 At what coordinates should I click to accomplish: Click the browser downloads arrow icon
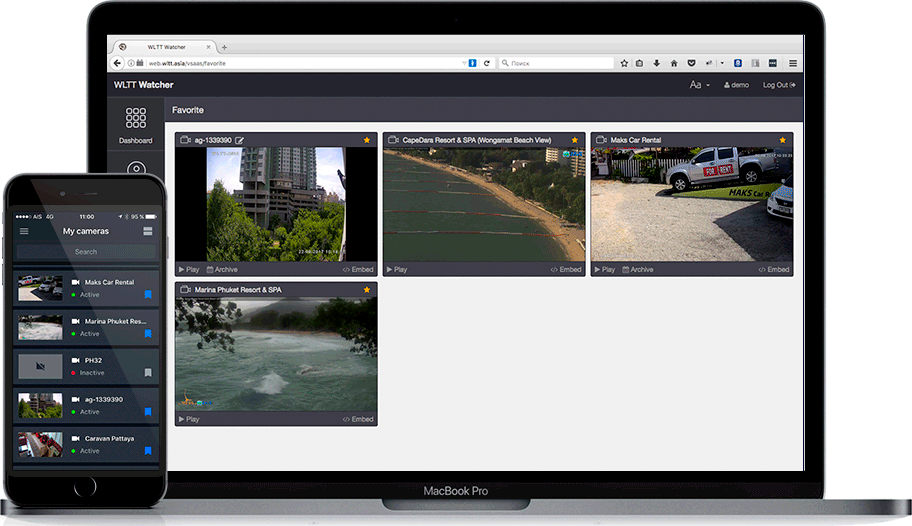(657, 63)
